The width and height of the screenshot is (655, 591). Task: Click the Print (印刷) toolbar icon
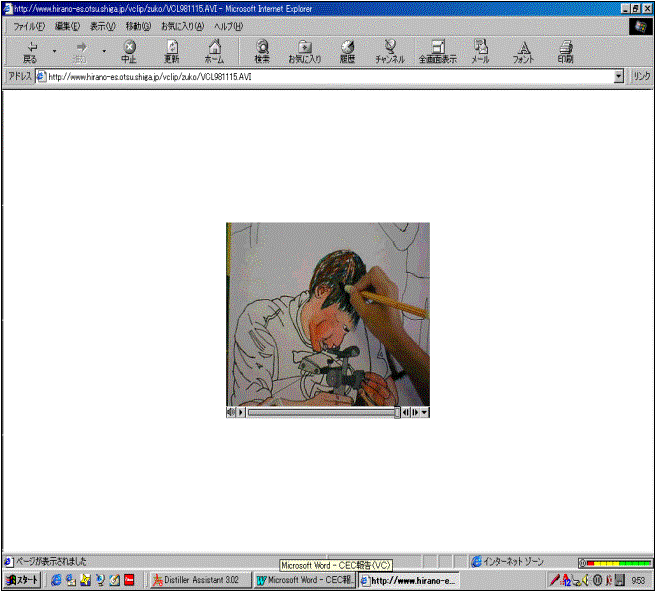(566, 52)
